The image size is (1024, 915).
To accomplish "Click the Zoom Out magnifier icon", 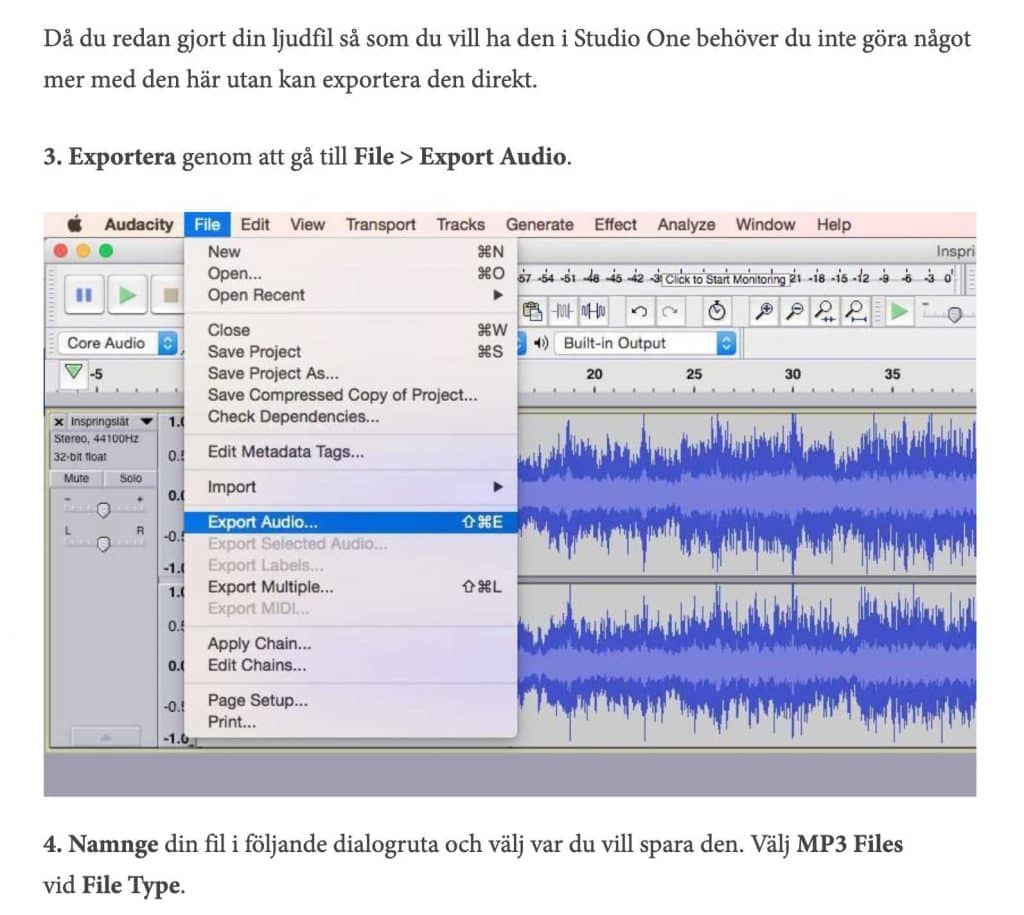I will (x=794, y=312).
